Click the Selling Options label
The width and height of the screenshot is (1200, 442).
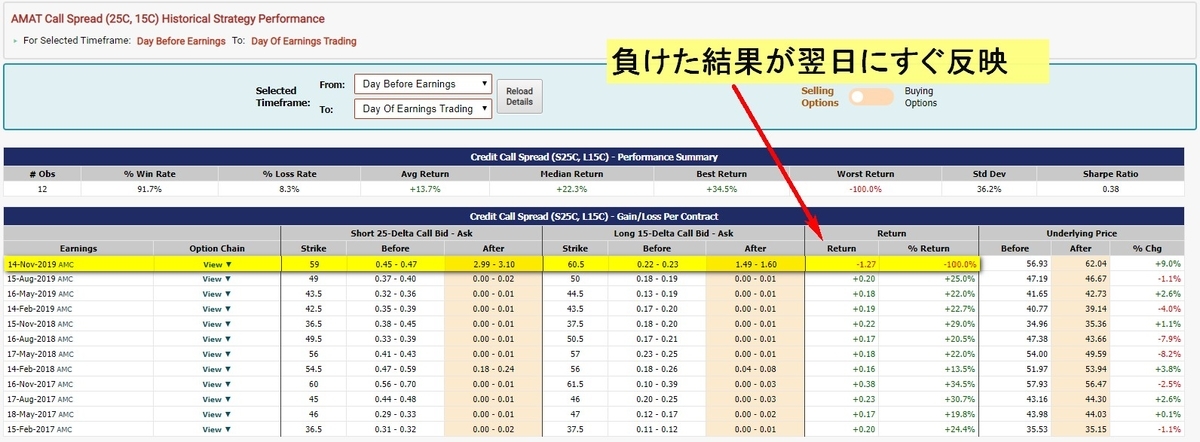click(x=820, y=96)
